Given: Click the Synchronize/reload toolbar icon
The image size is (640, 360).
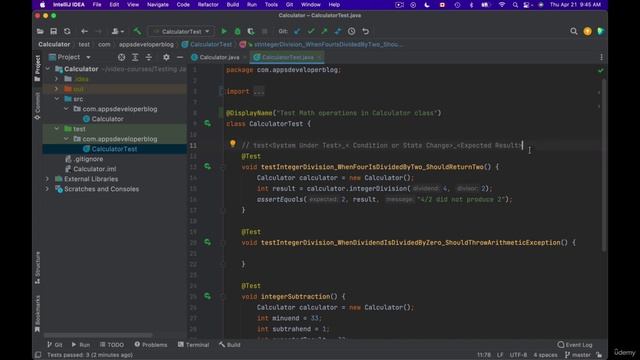Looking at the screenshot, I should (67, 31).
